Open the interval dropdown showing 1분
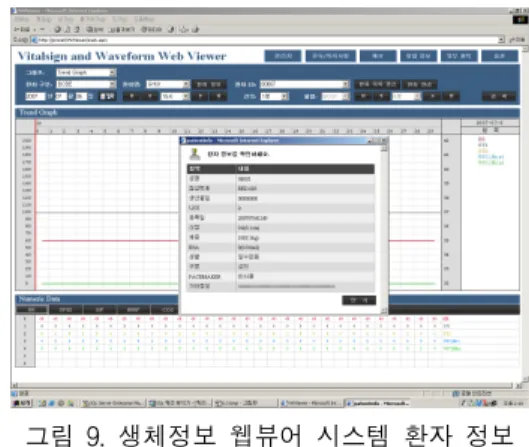This screenshot has width=529, height=447. coord(274,96)
